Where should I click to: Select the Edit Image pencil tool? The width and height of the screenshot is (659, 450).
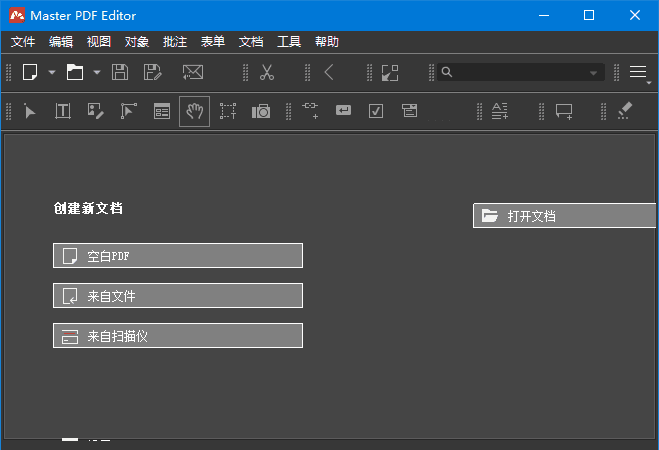tap(95, 111)
